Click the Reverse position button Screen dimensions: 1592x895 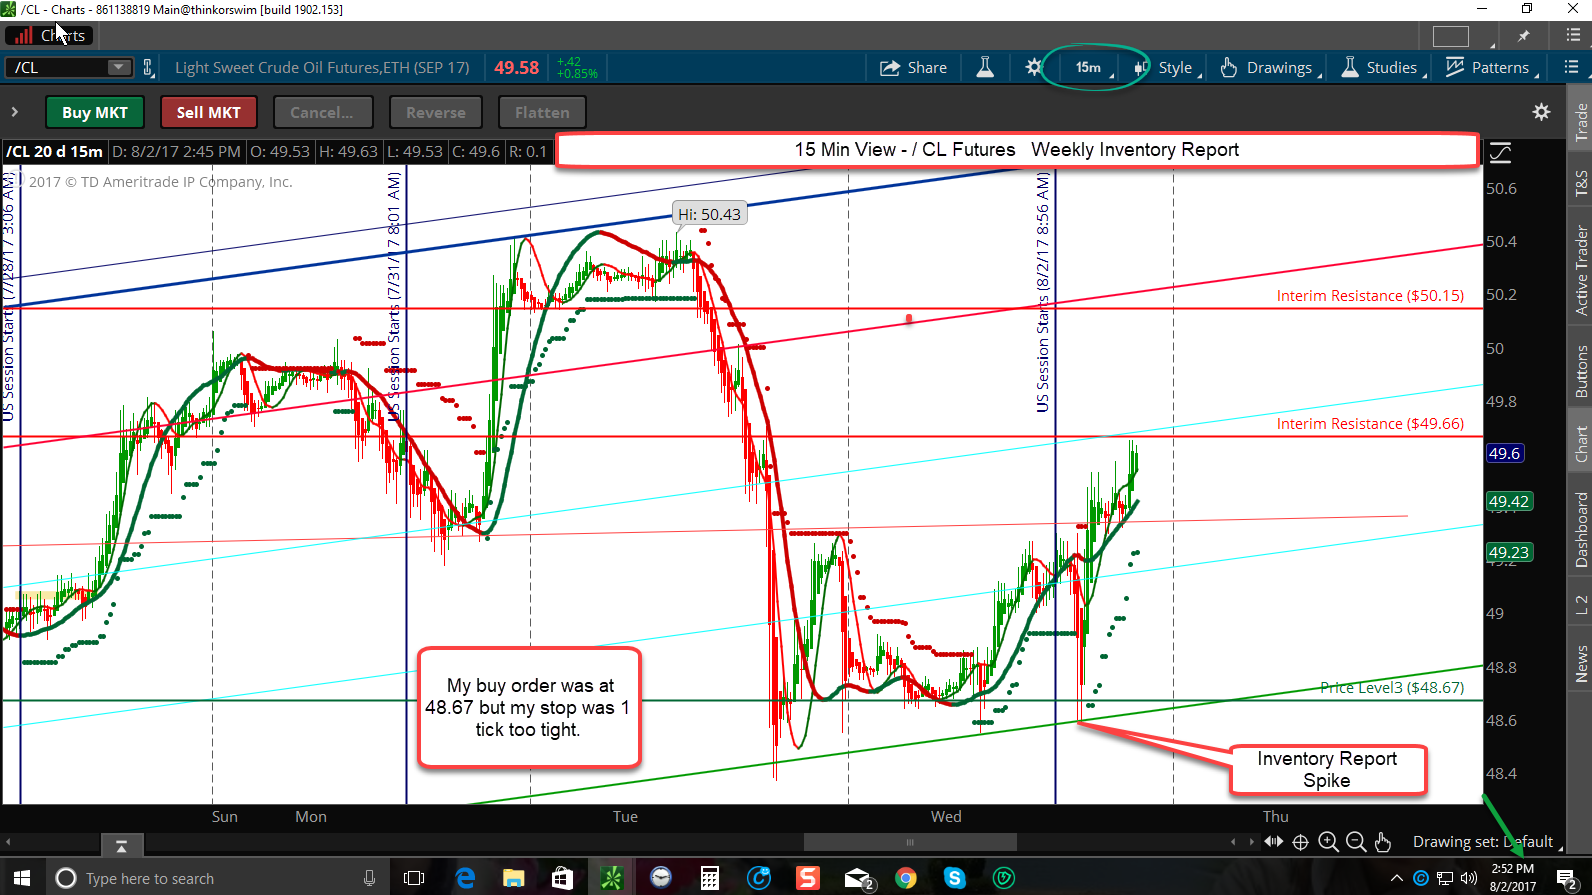point(436,112)
